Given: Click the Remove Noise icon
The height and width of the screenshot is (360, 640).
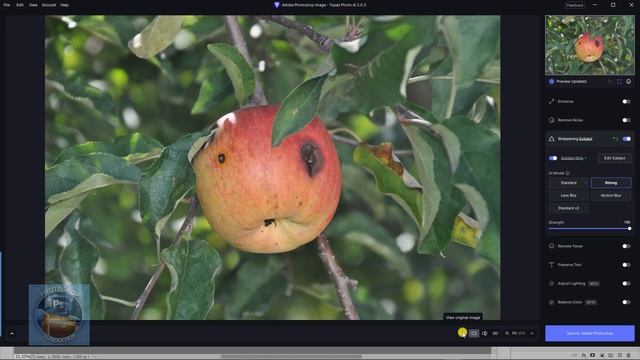Looking at the screenshot, I should point(551,120).
